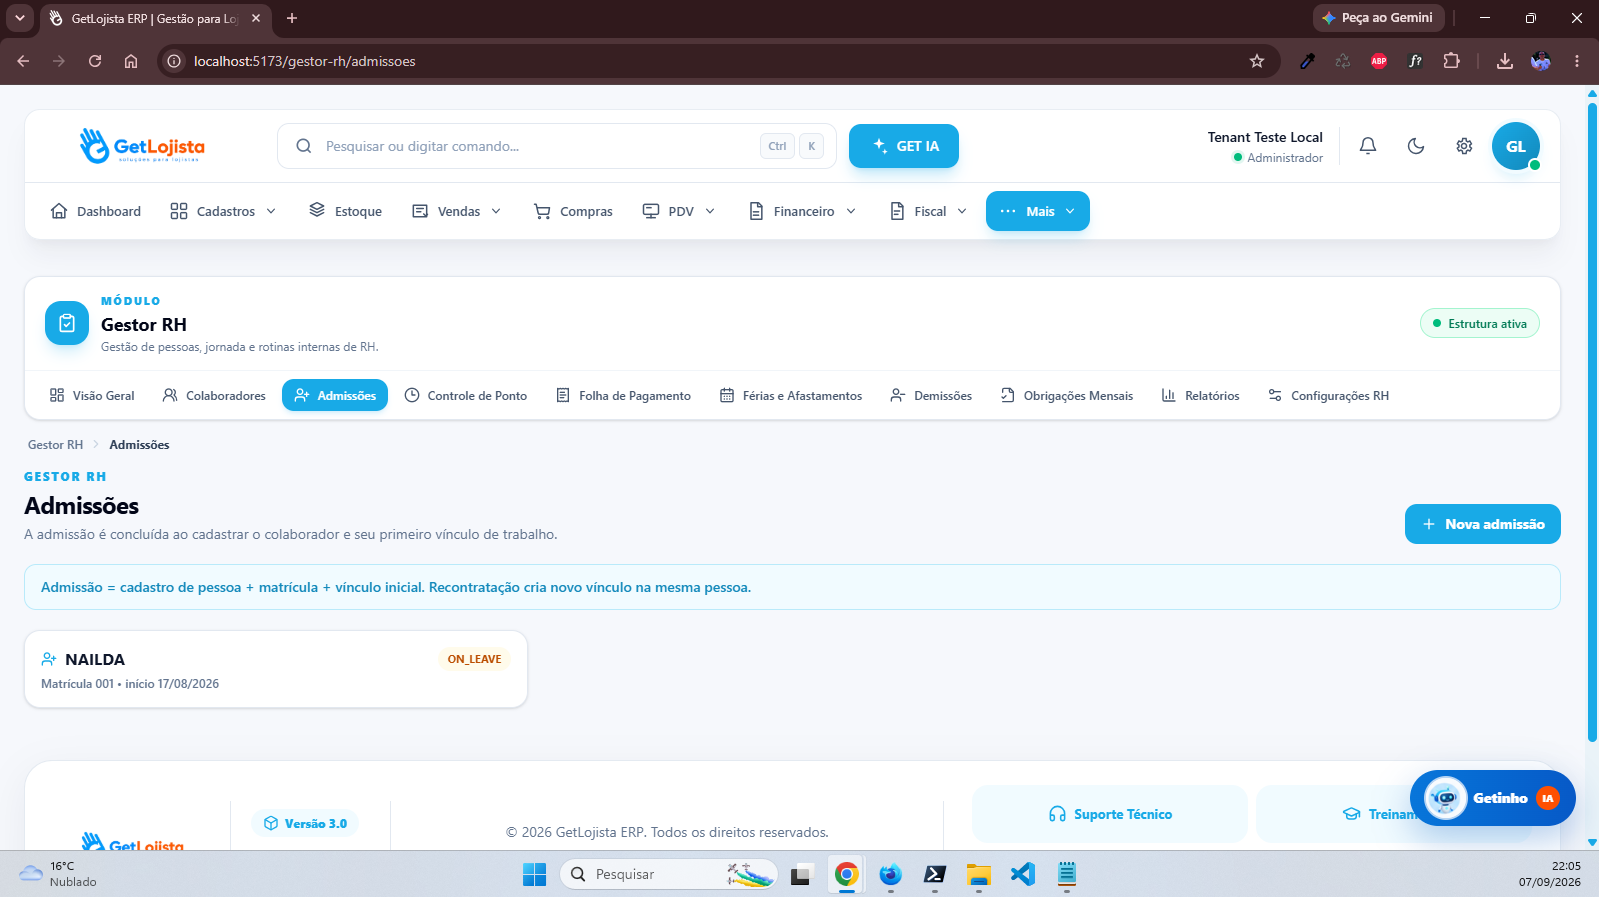Open settings via the gear icon

(x=1464, y=146)
